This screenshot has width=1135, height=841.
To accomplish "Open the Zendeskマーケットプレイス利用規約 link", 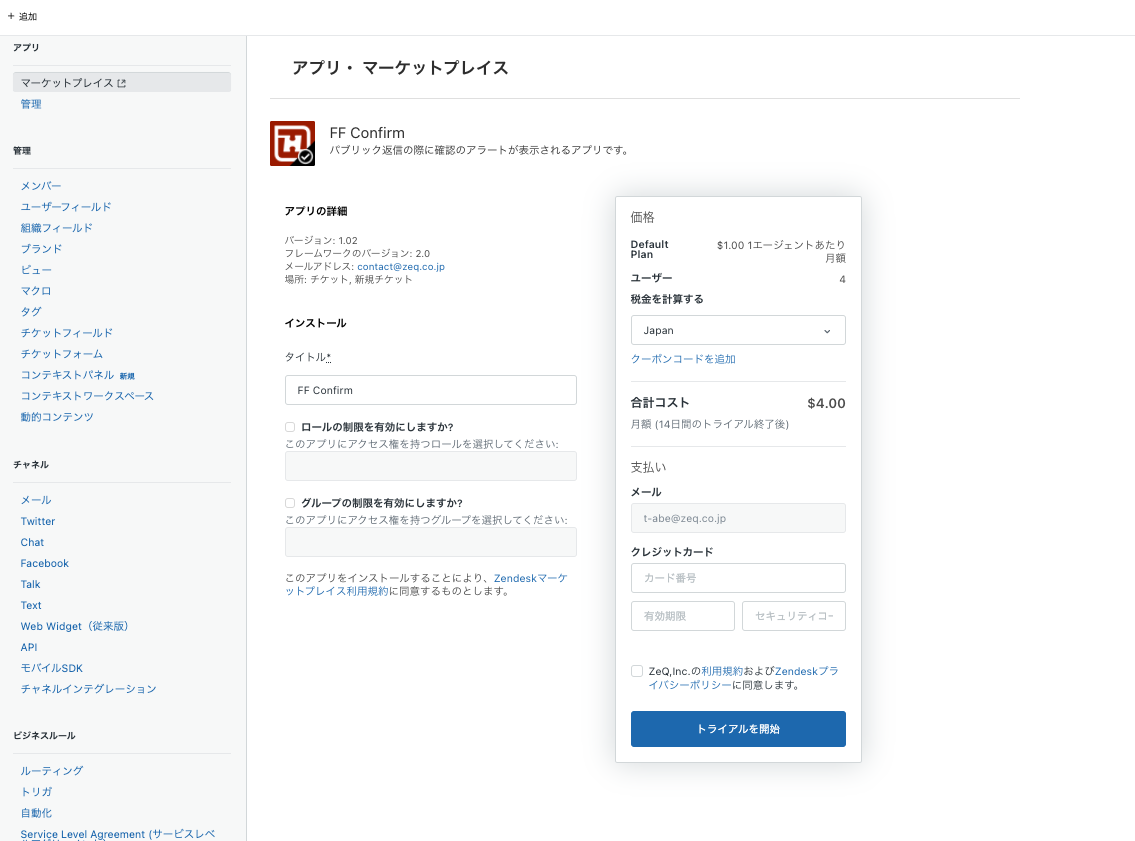I will (426, 585).
